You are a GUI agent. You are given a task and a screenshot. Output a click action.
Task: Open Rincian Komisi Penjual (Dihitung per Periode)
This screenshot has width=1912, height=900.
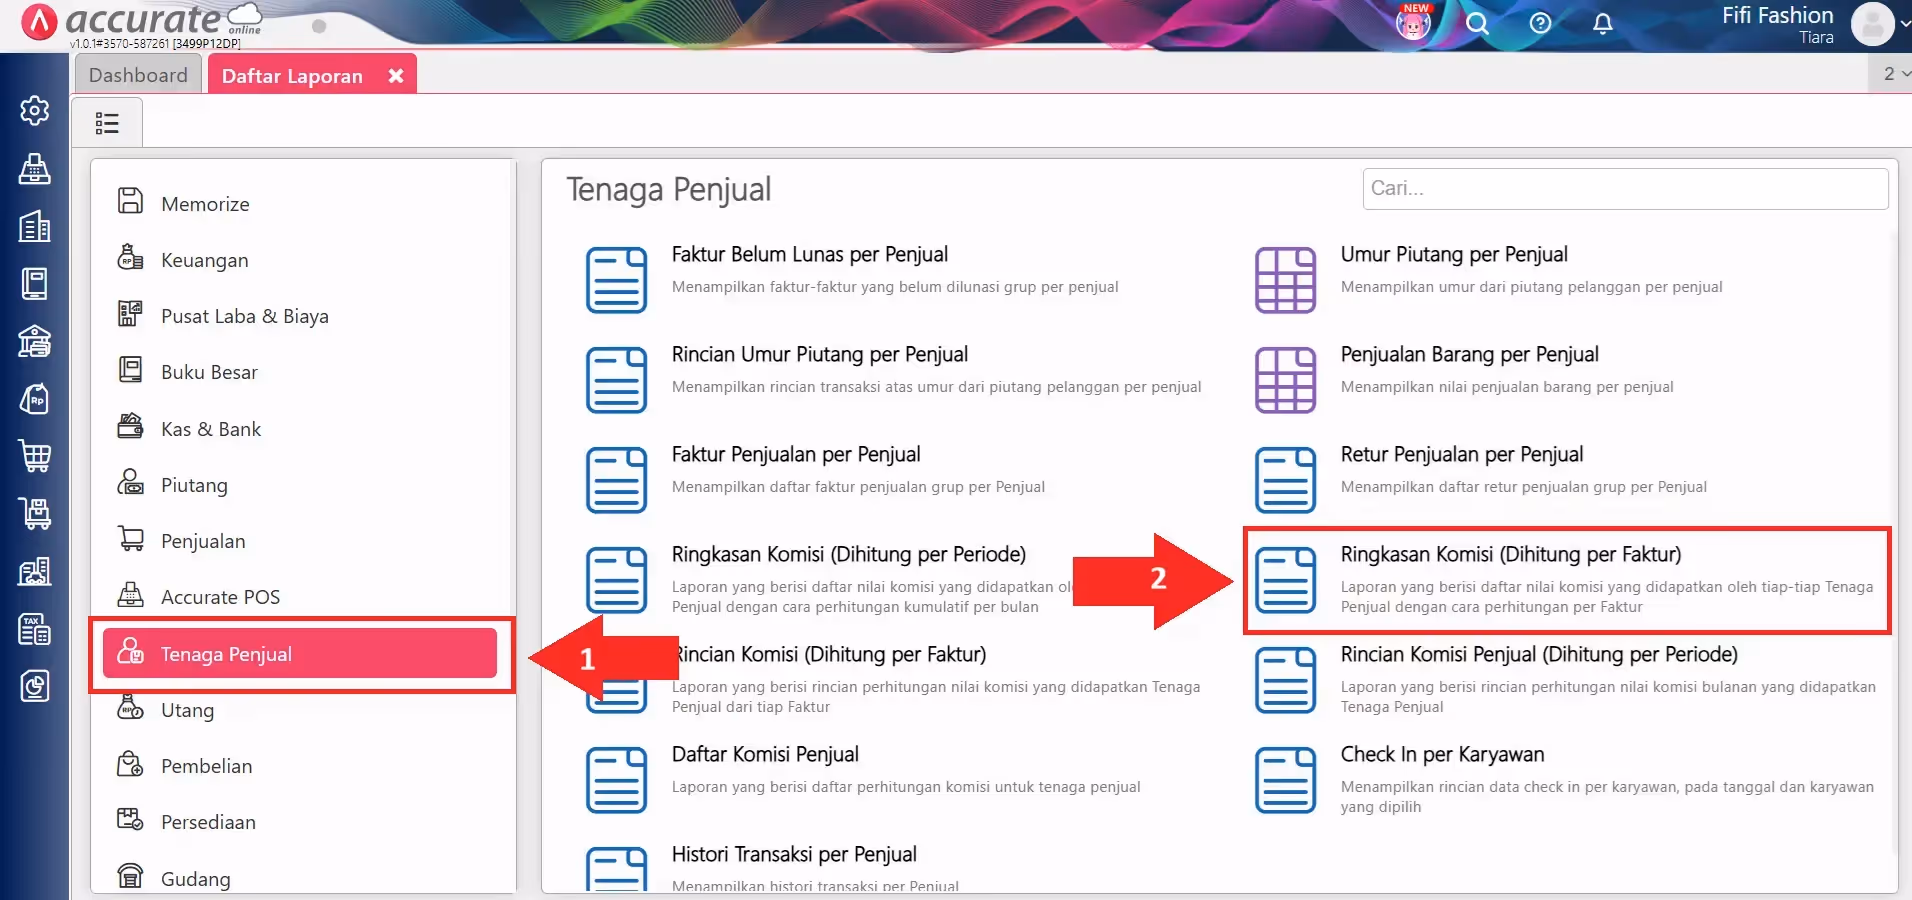click(1539, 654)
